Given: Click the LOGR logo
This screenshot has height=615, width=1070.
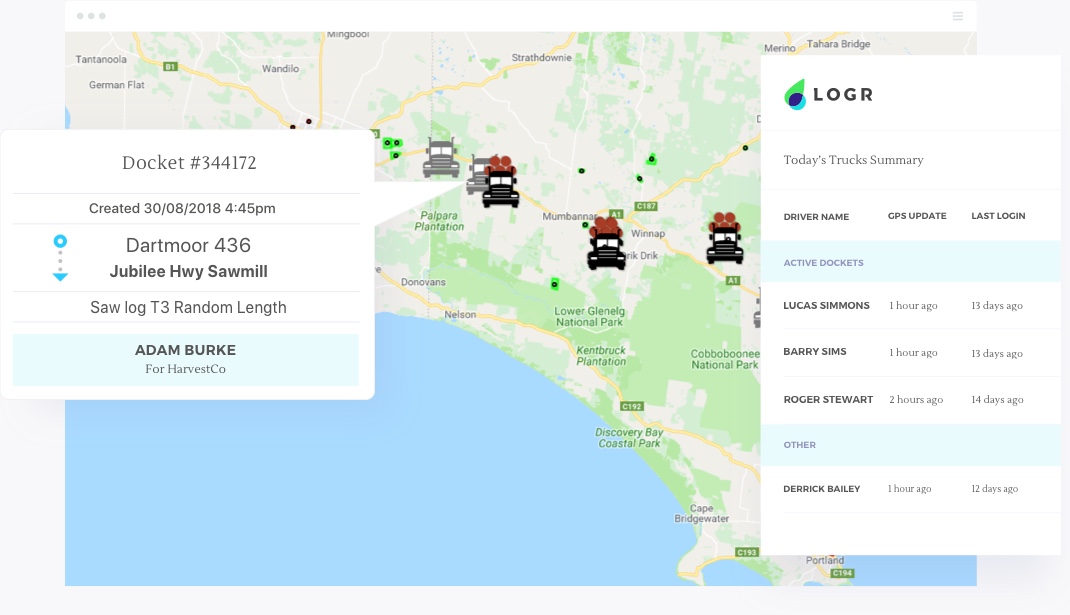Looking at the screenshot, I should (x=828, y=94).
